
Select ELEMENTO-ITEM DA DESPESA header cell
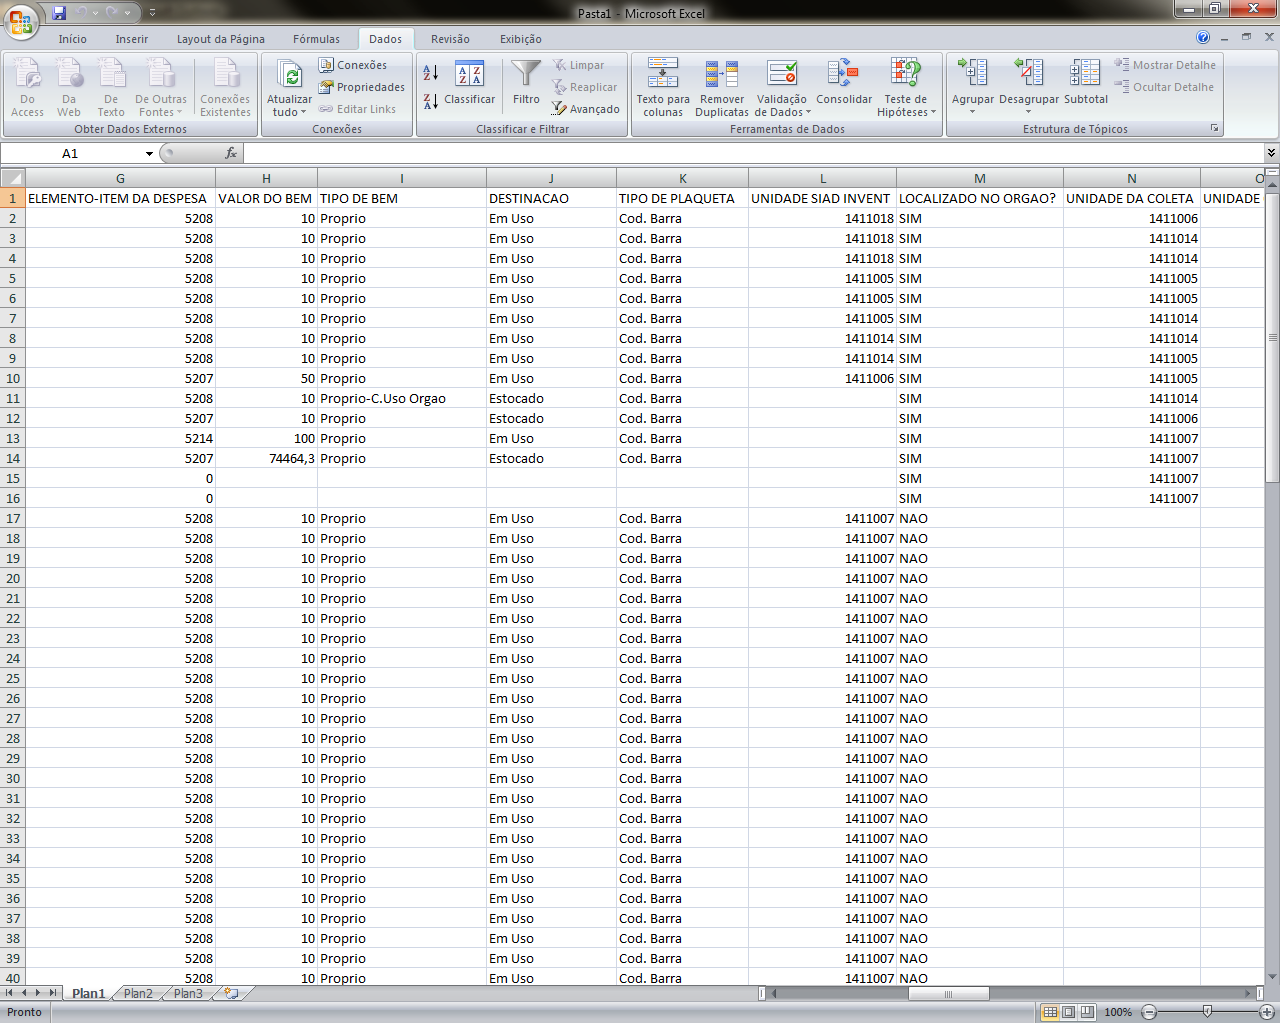pyautogui.click(x=120, y=198)
